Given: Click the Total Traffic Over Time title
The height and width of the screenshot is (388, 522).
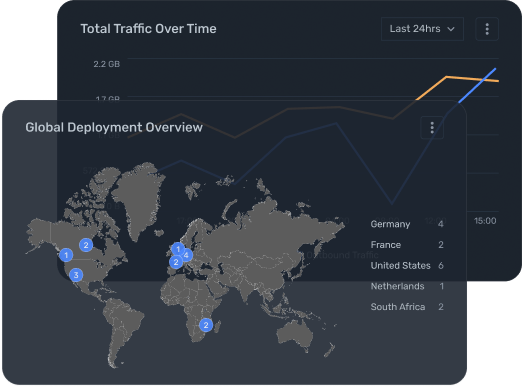Looking at the screenshot, I should point(148,29).
